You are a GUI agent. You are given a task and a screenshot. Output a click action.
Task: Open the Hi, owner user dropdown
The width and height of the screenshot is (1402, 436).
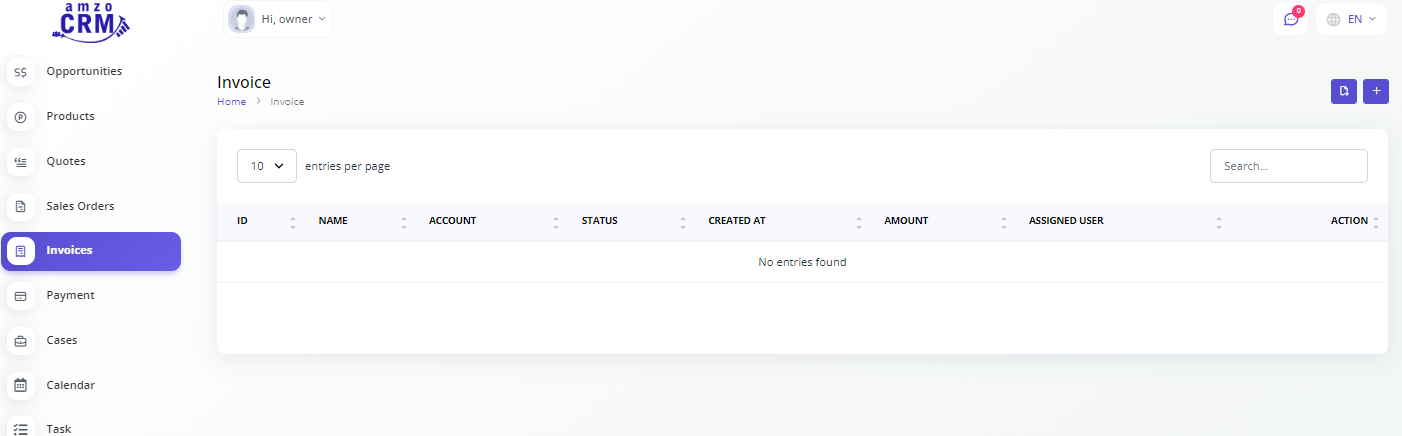(x=278, y=19)
